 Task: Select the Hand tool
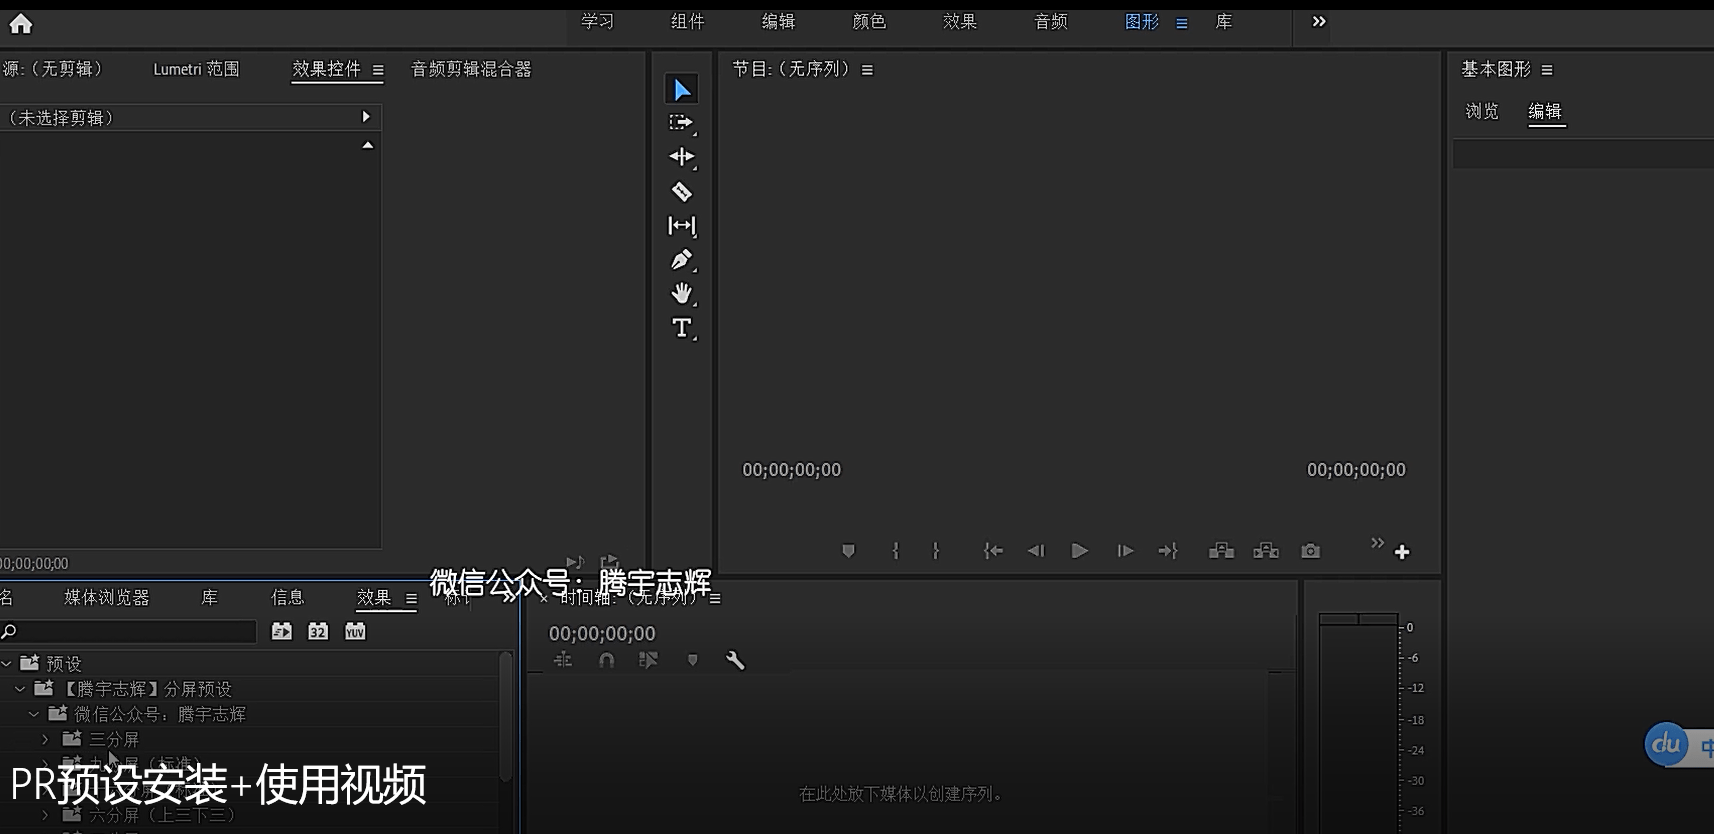682,294
